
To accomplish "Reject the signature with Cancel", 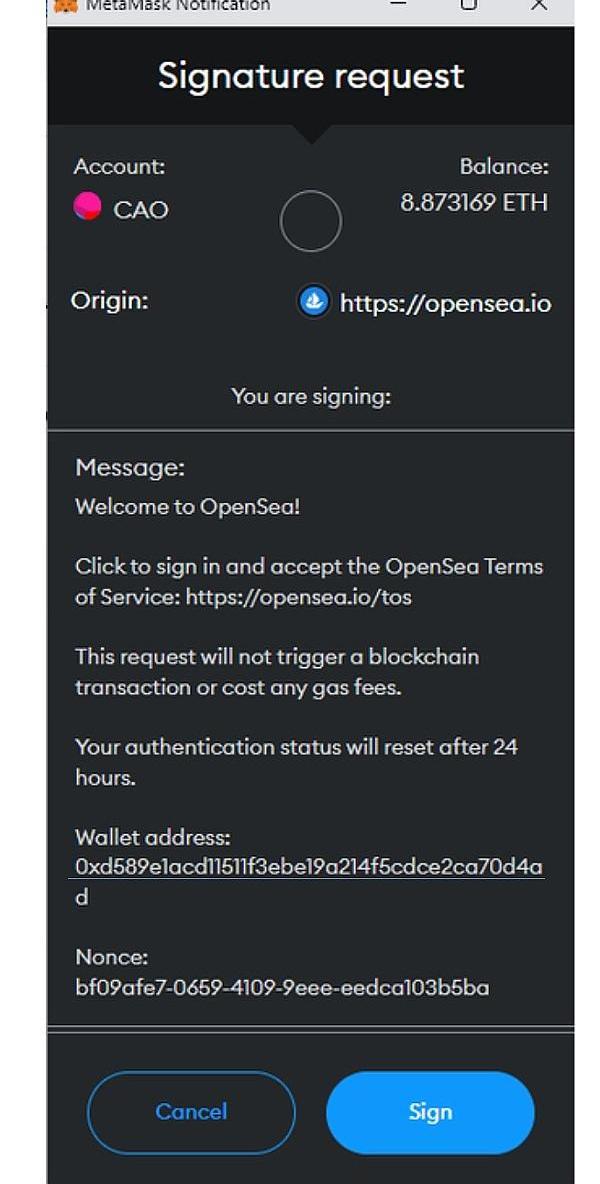I will [191, 1112].
